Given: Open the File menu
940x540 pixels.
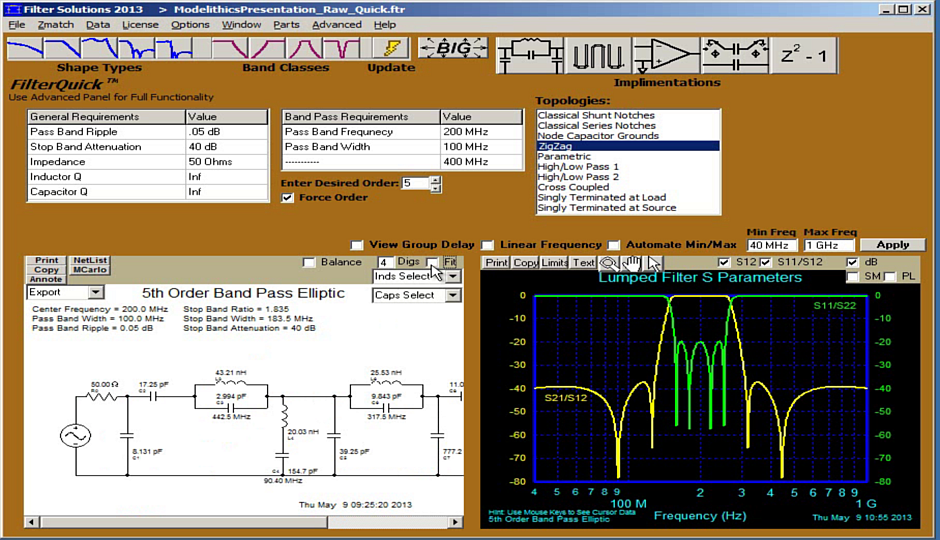Looking at the screenshot, I should (x=17, y=25).
